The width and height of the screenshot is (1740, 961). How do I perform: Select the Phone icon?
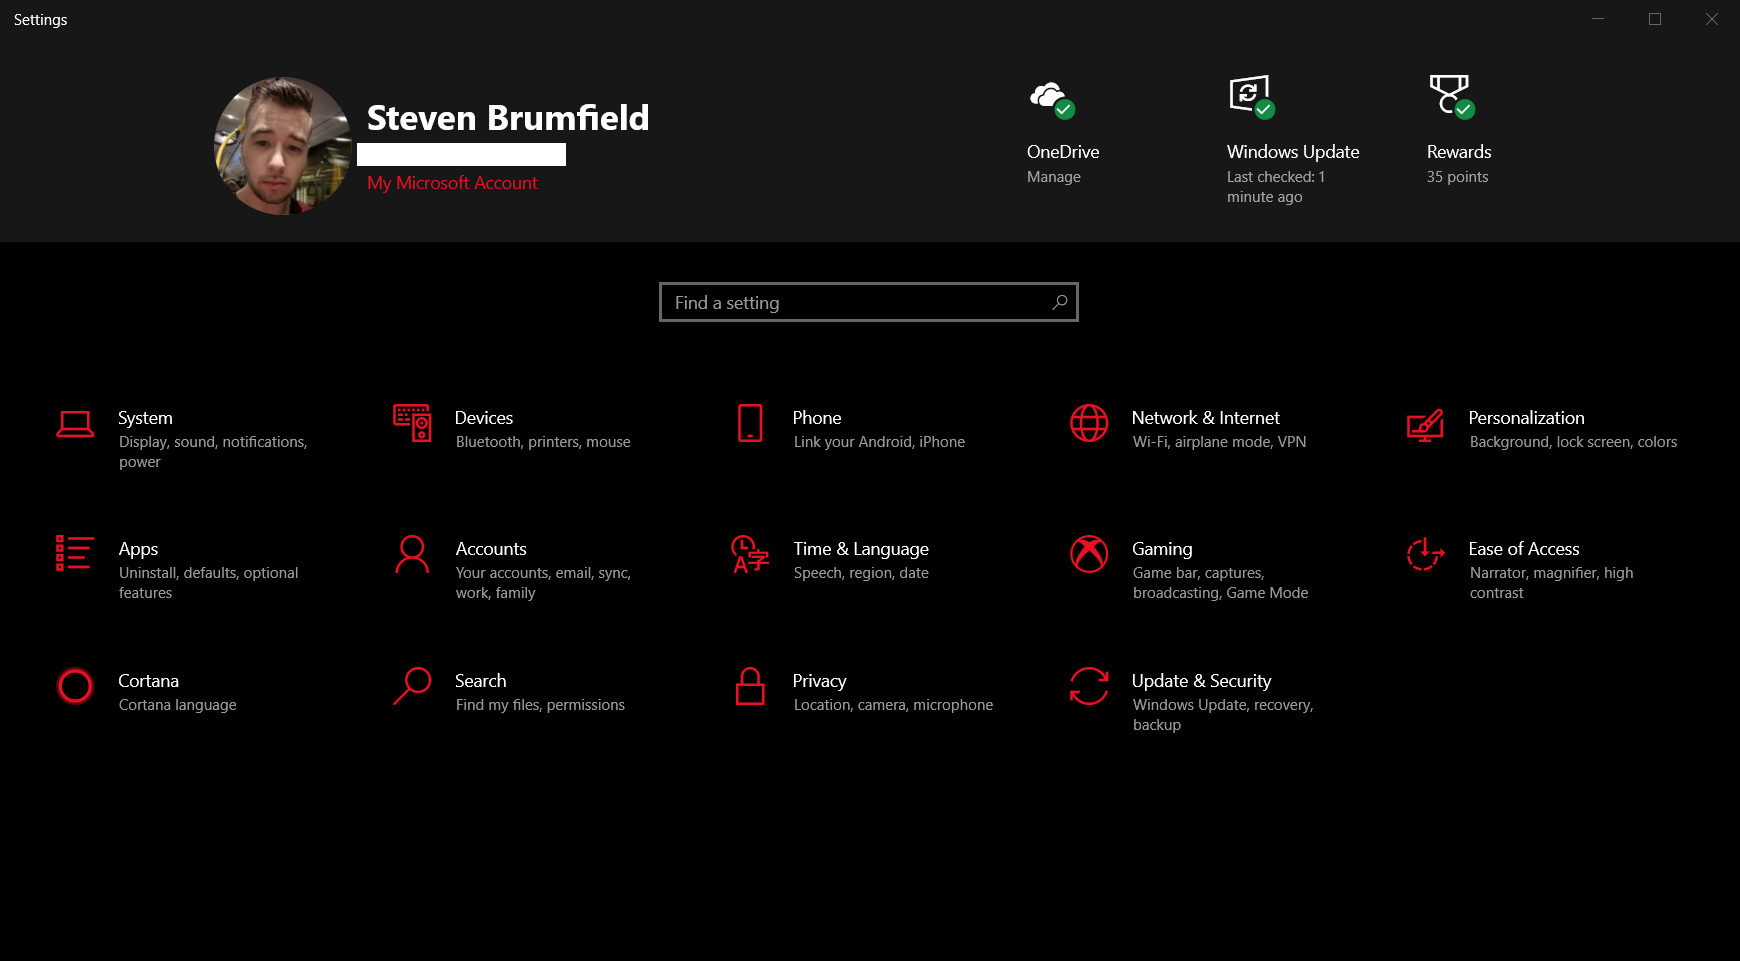point(750,423)
